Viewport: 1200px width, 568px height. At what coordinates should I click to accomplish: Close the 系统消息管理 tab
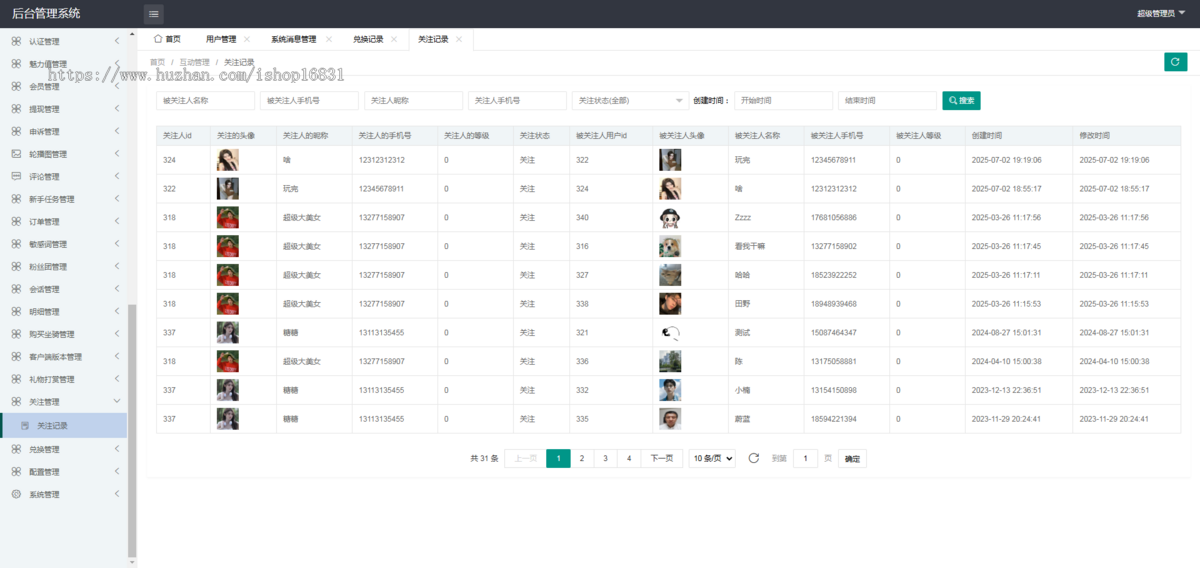coord(327,39)
